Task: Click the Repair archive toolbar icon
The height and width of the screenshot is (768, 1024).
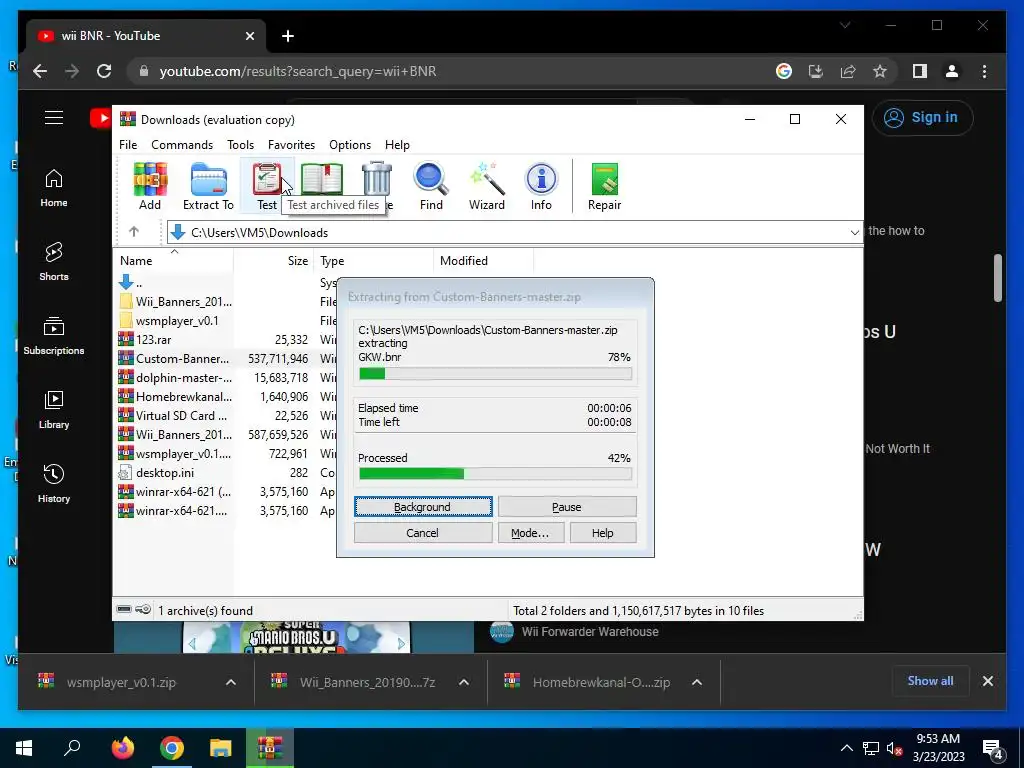Action: pos(604,186)
